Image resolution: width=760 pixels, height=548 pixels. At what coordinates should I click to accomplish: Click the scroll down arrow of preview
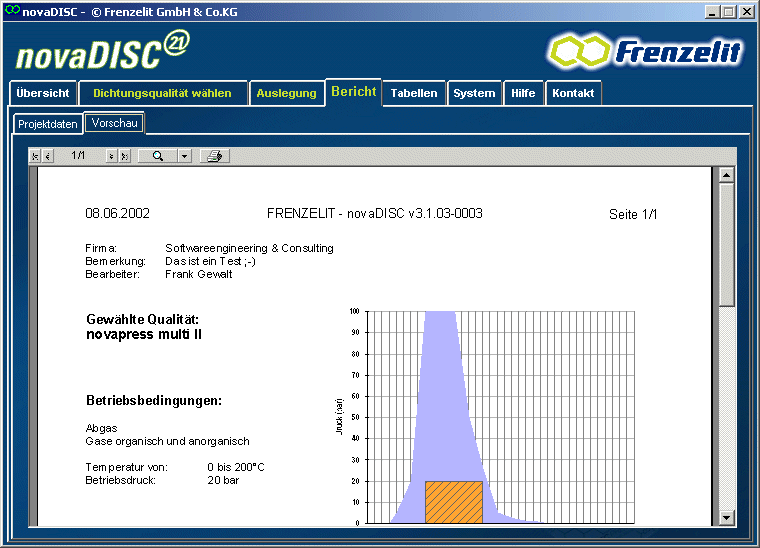(x=727, y=517)
